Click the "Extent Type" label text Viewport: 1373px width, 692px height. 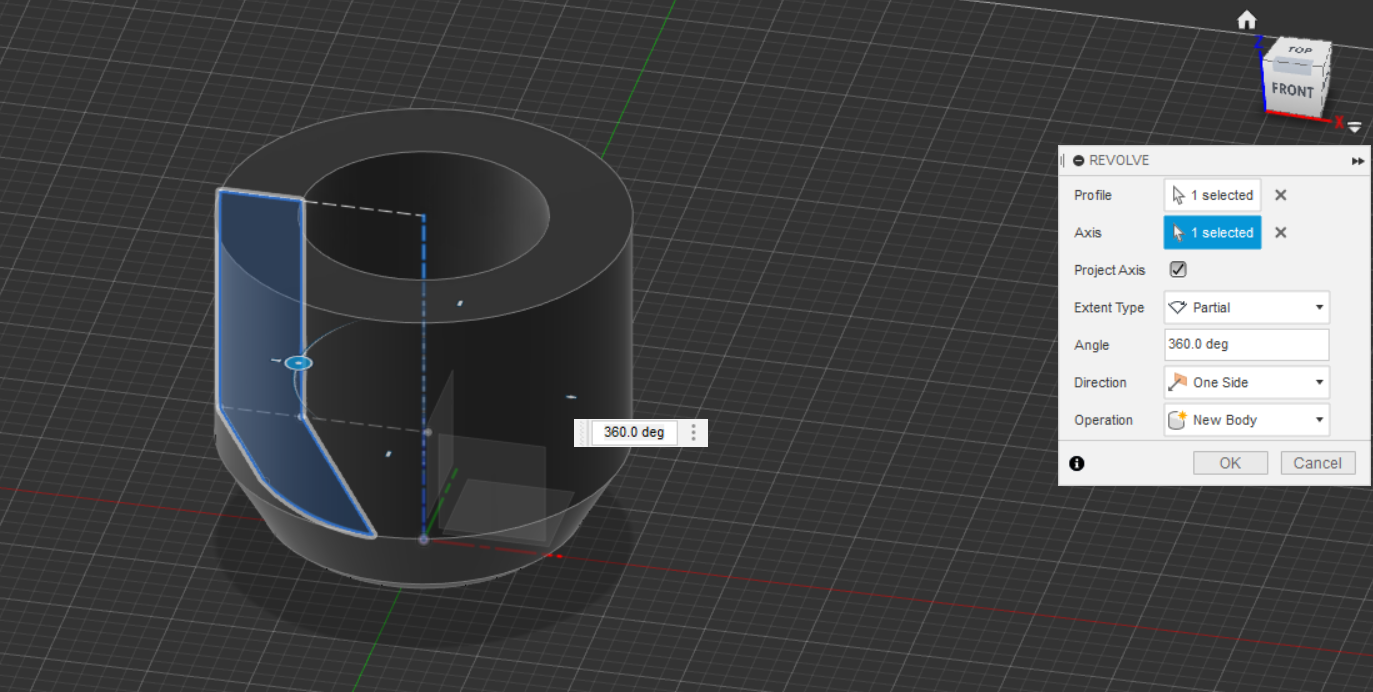click(x=1109, y=307)
